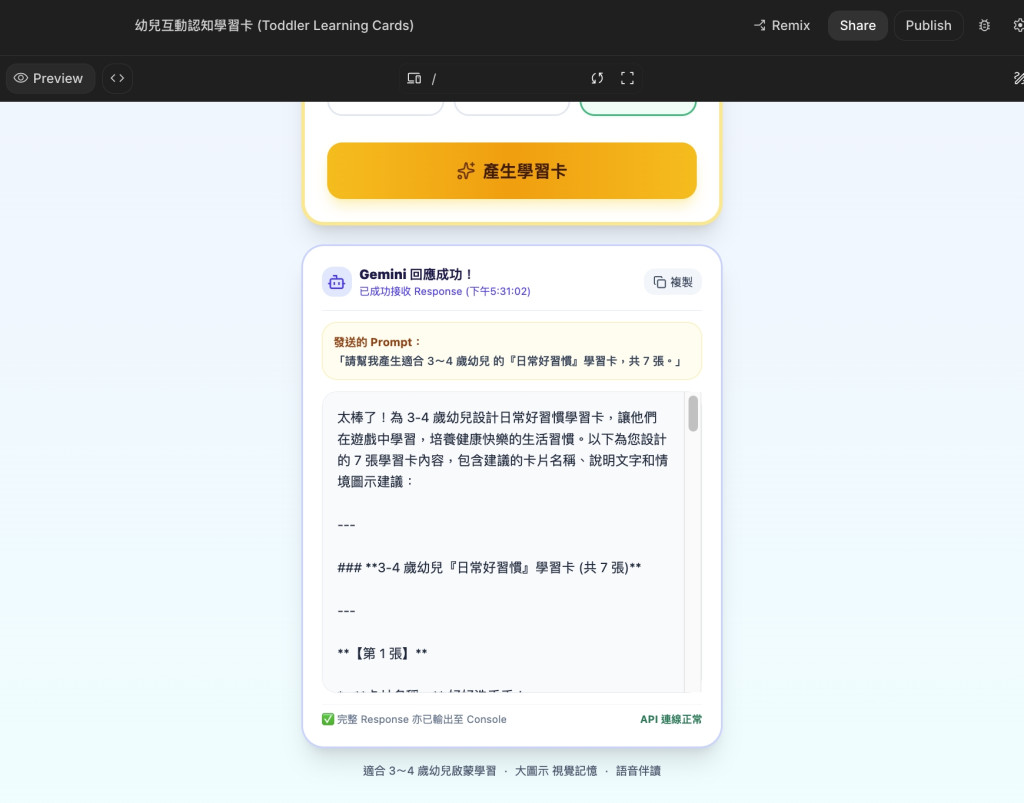Copy the response with 複製 button
The image size is (1024, 803).
(x=673, y=282)
